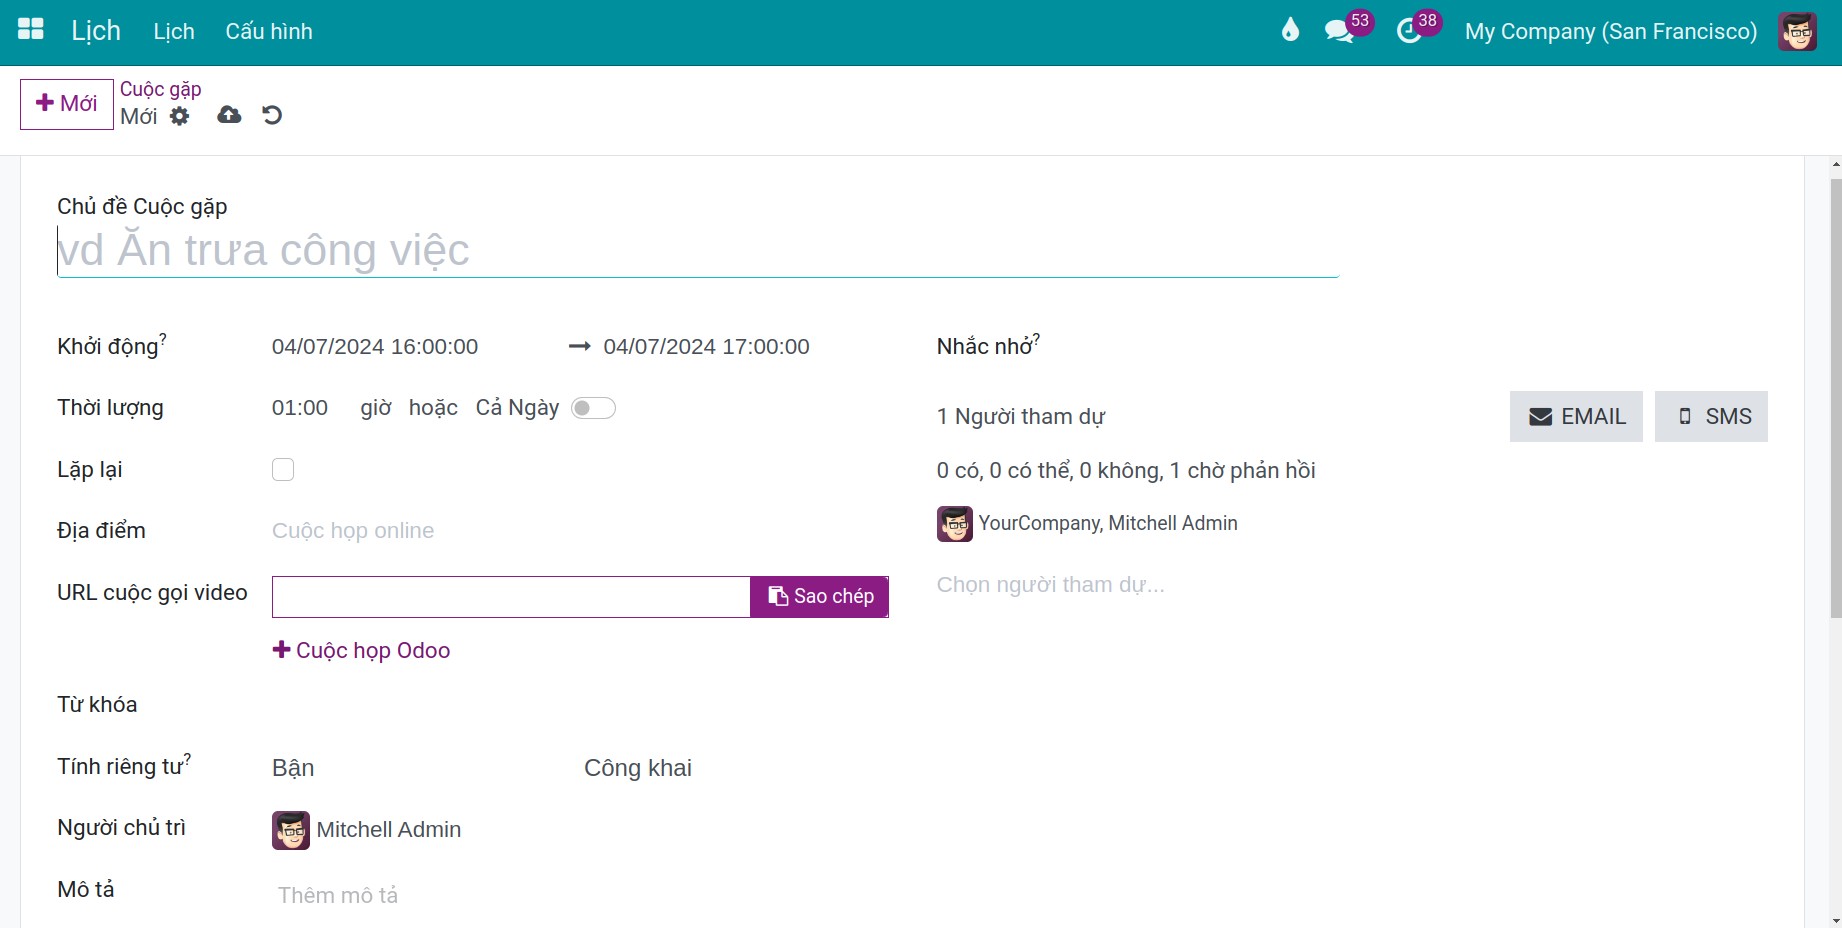
Task: Open the Chọn người tham dự selector
Action: pyautogui.click(x=1050, y=585)
